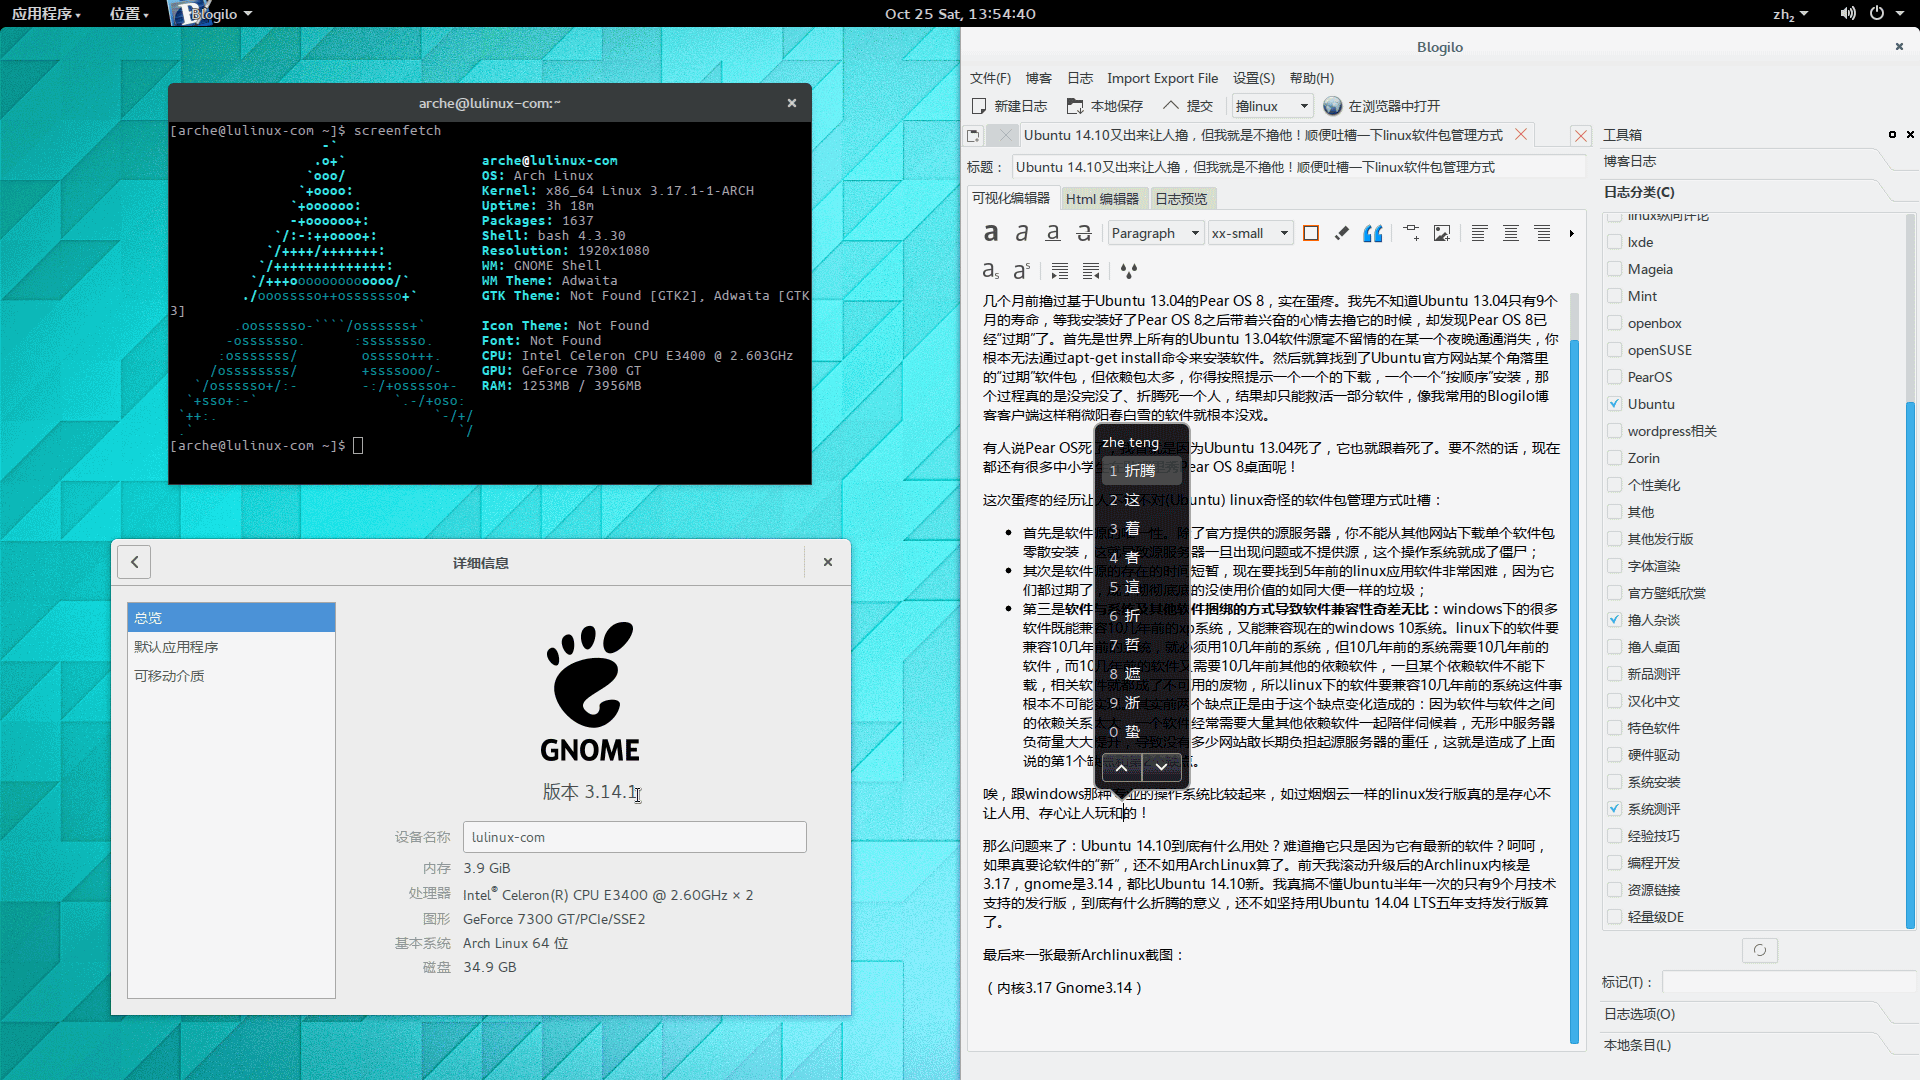This screenshot has height=1080, width=1920.
Task: Open the 设置(S) menu
Action: coord(1254,78)
